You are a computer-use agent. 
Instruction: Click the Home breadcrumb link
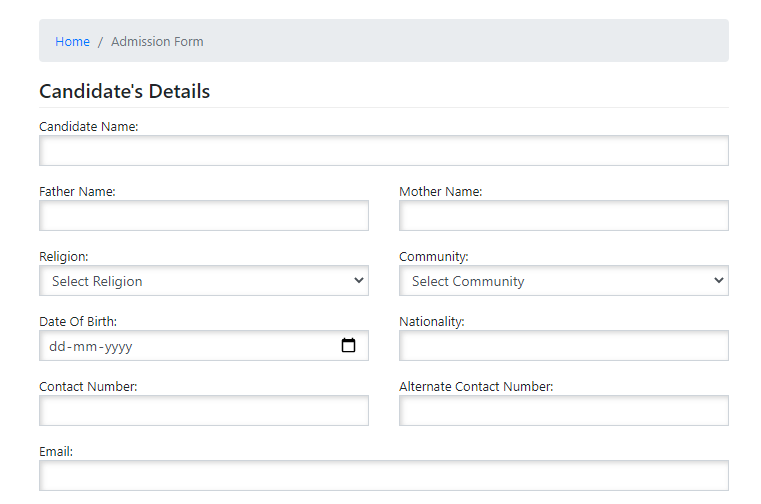(72, 41)
